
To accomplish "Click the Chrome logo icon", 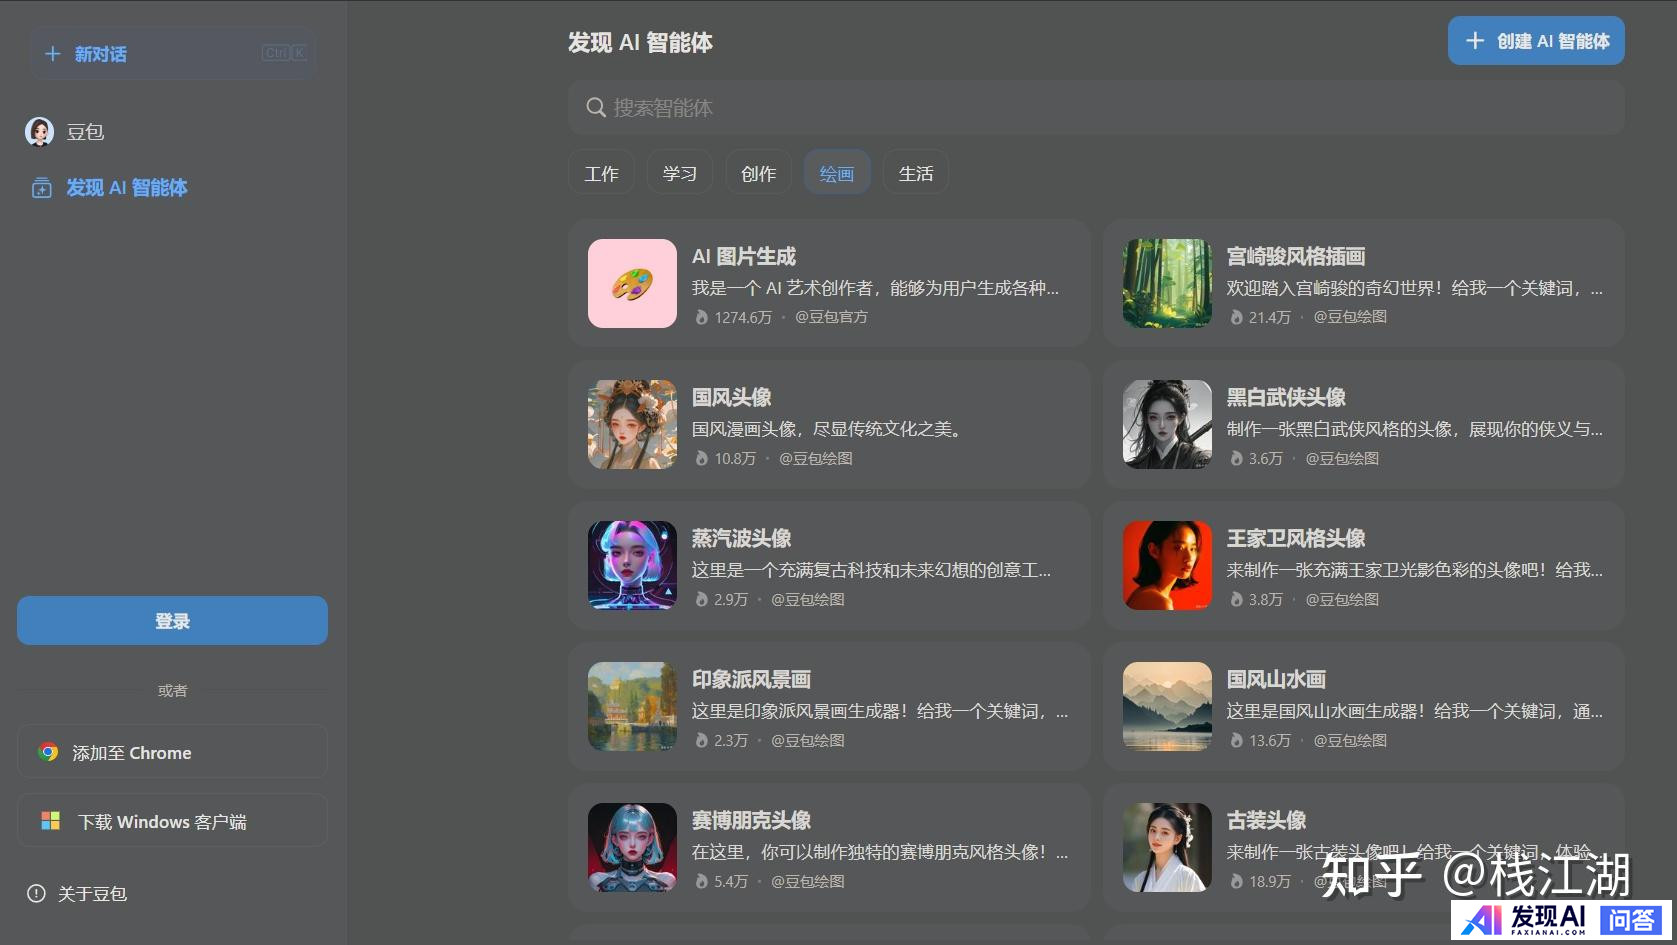I will point(48,752).
